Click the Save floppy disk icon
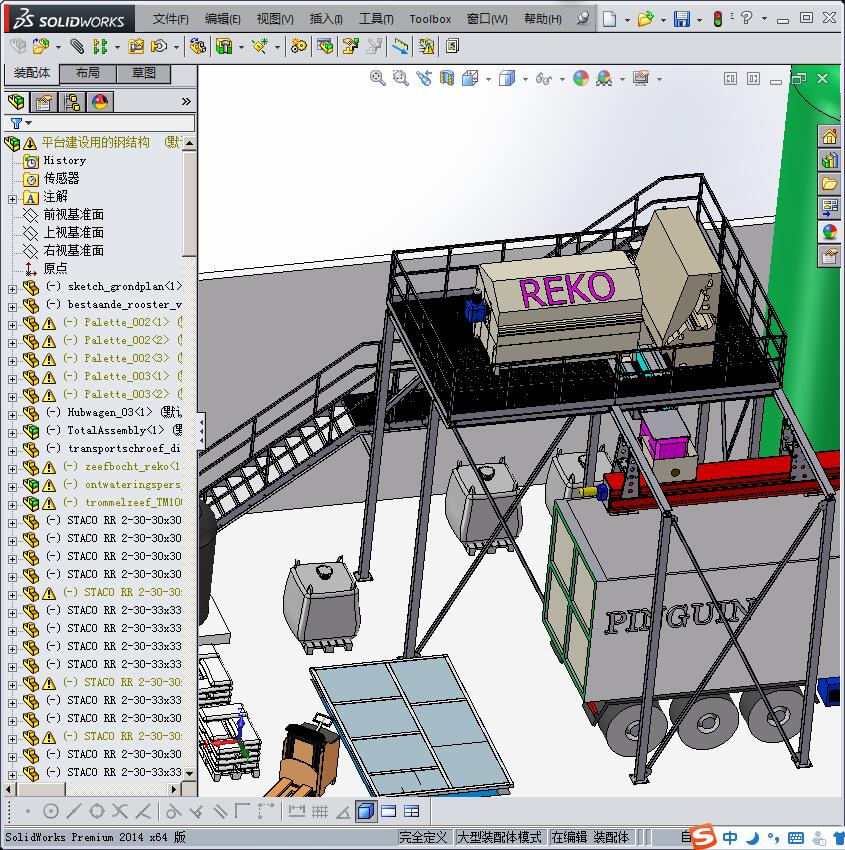The width and height of the screenshot is (845, 850). [x=682, y=19]
